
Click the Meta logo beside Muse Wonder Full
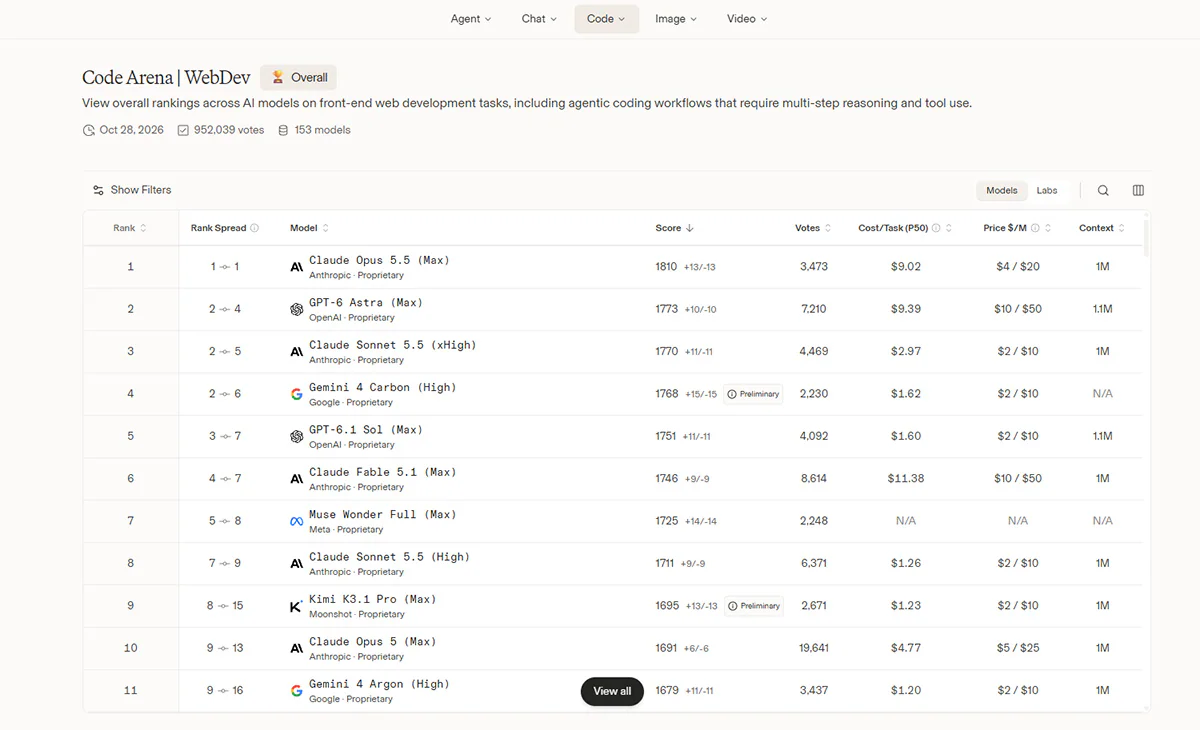click(x=296, y=522)
